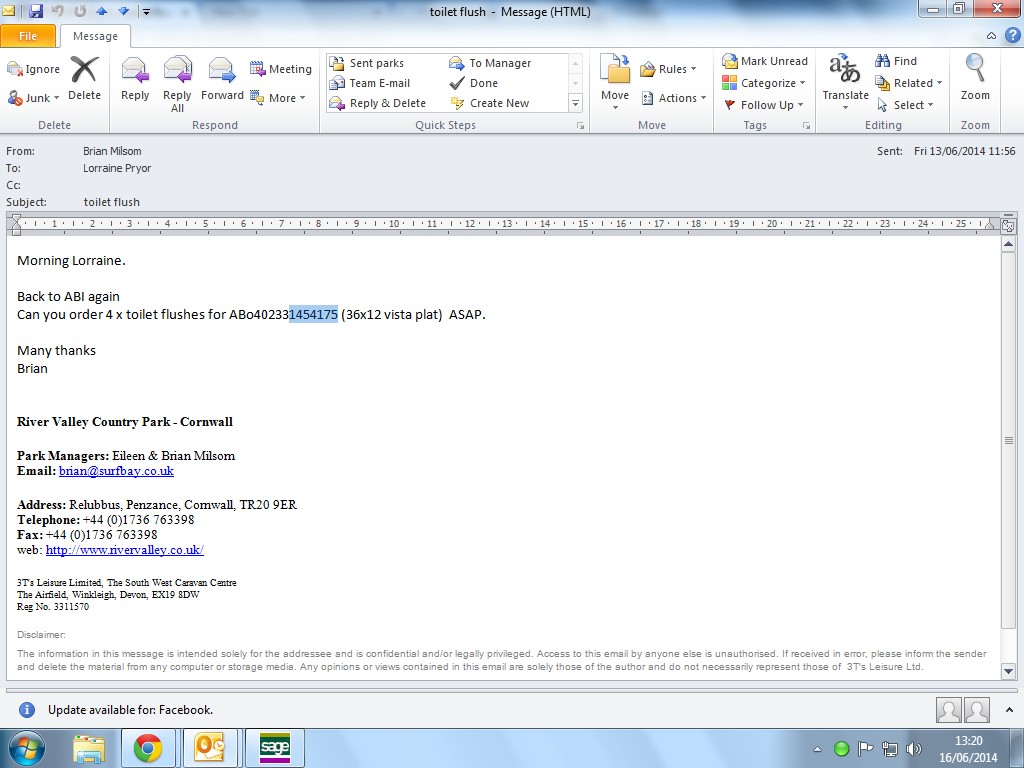1024x768 pixels.
Task: Expand the People Pane arrow
Action: (1010, 710)
